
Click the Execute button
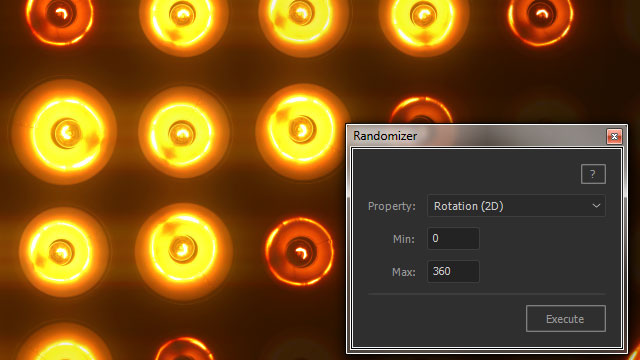(x=566, y=318)
